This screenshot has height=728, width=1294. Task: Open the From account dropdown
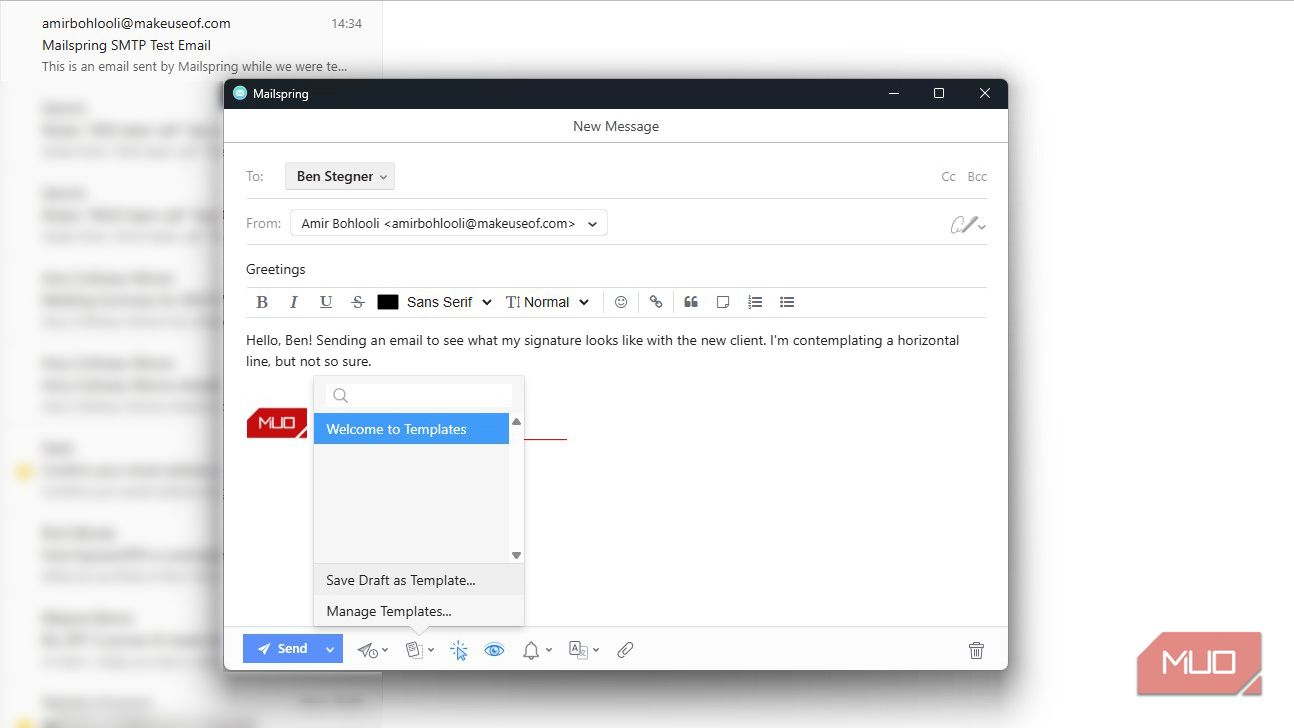449,224
